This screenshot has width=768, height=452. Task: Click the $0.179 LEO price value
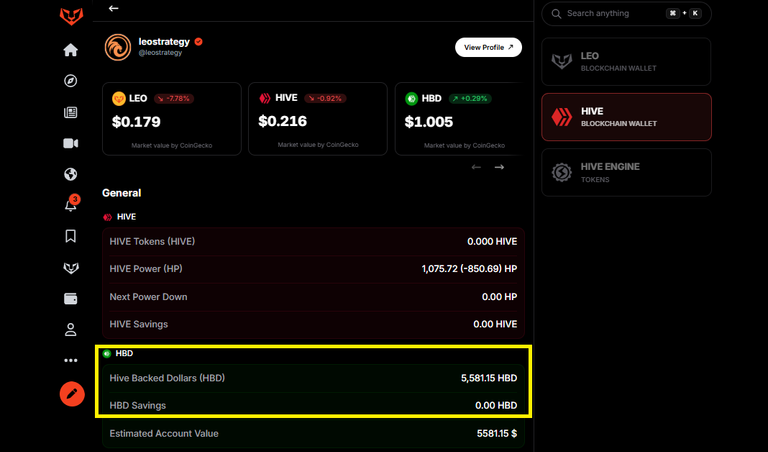pos(136,121)
